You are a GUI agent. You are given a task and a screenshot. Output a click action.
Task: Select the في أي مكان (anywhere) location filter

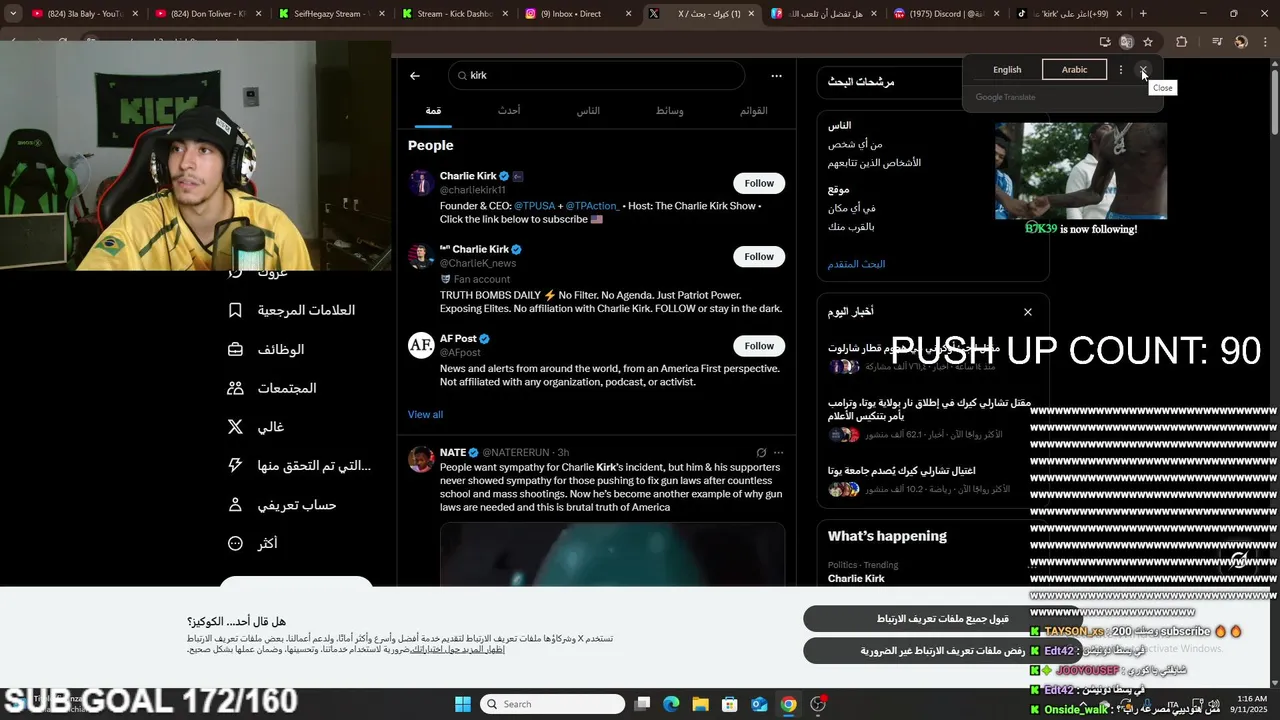(851, 208)
